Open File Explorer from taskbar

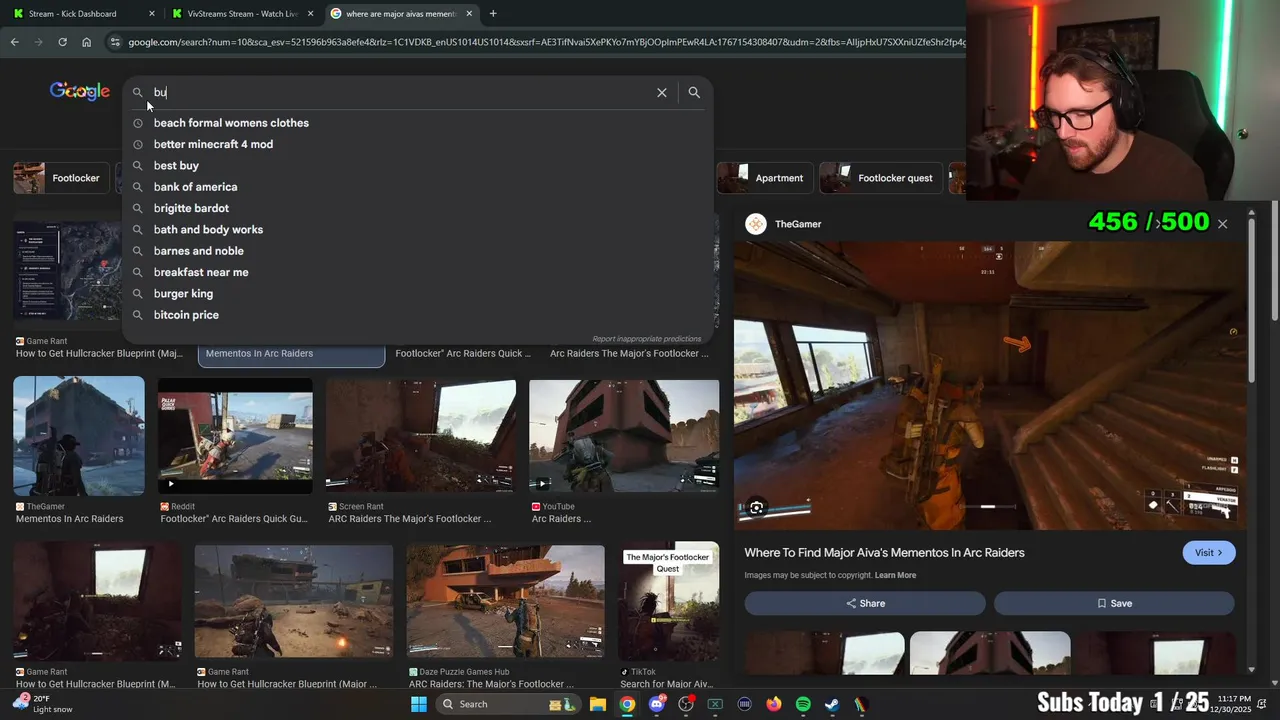coord(597,704)
